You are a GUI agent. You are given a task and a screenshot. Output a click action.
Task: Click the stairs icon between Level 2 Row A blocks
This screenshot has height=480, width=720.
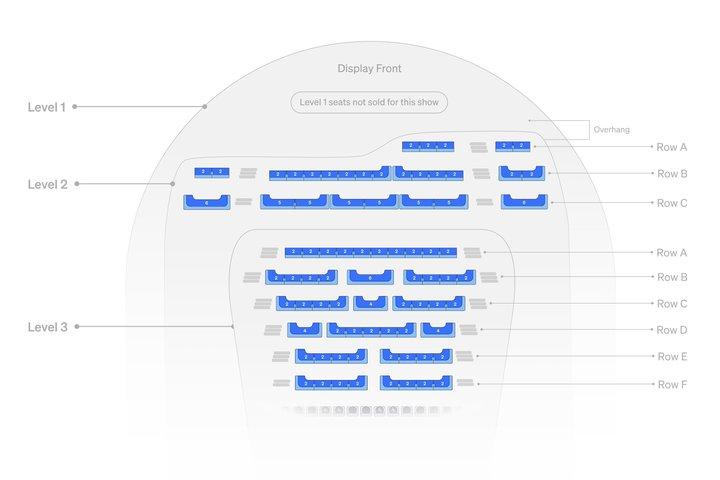478,147
